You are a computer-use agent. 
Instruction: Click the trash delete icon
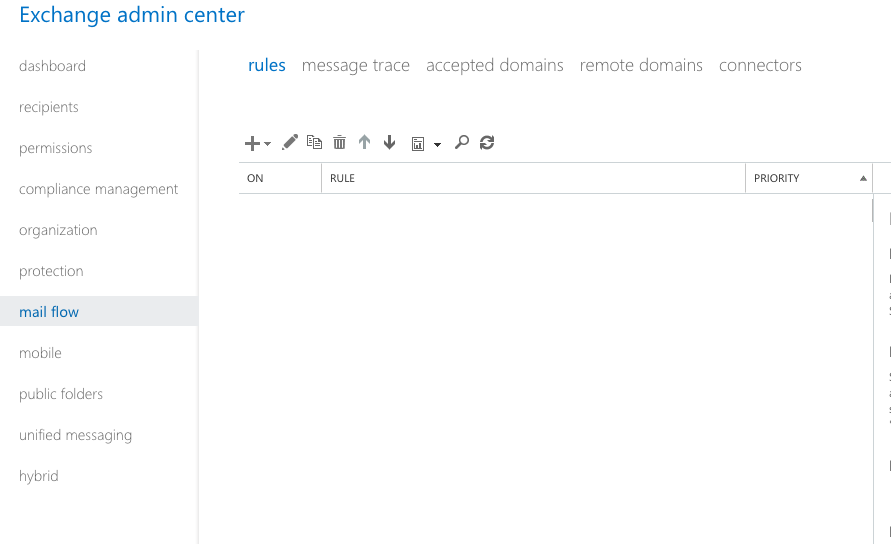[x=339, y=142]
